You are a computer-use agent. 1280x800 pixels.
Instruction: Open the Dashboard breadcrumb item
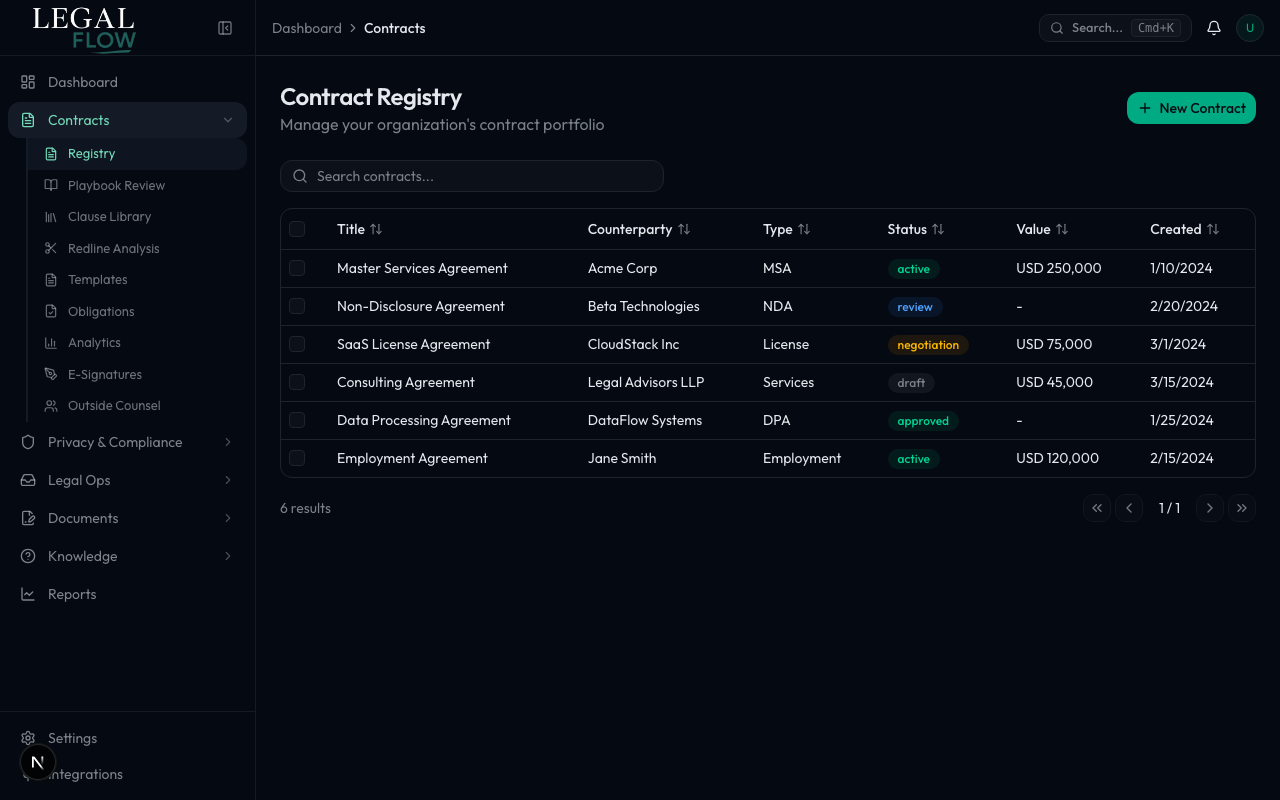(307, 28)
